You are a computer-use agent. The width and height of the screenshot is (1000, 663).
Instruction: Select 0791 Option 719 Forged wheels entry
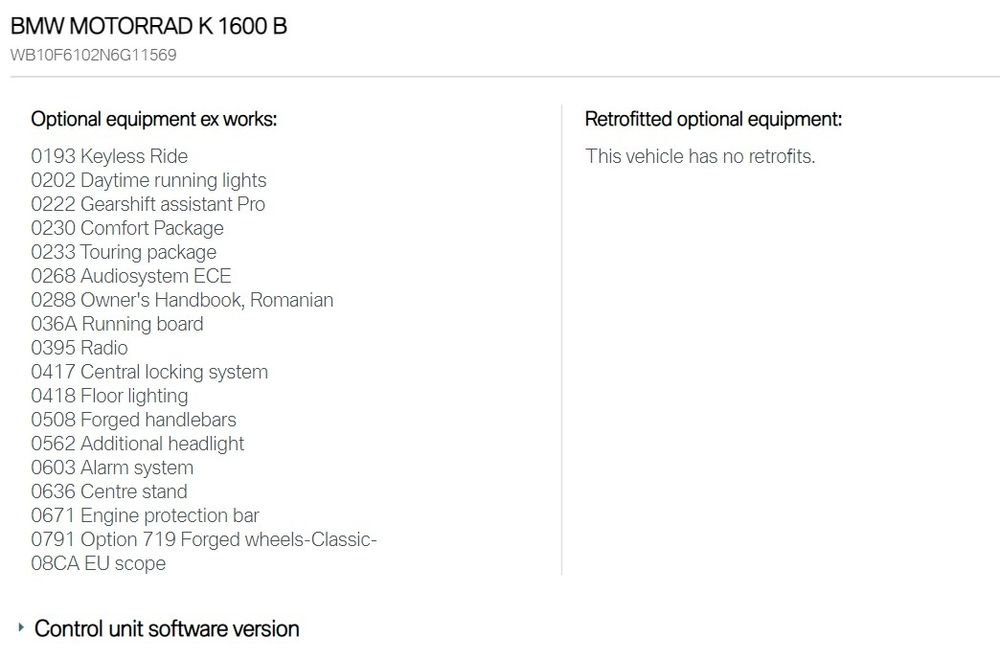point(203,540)
